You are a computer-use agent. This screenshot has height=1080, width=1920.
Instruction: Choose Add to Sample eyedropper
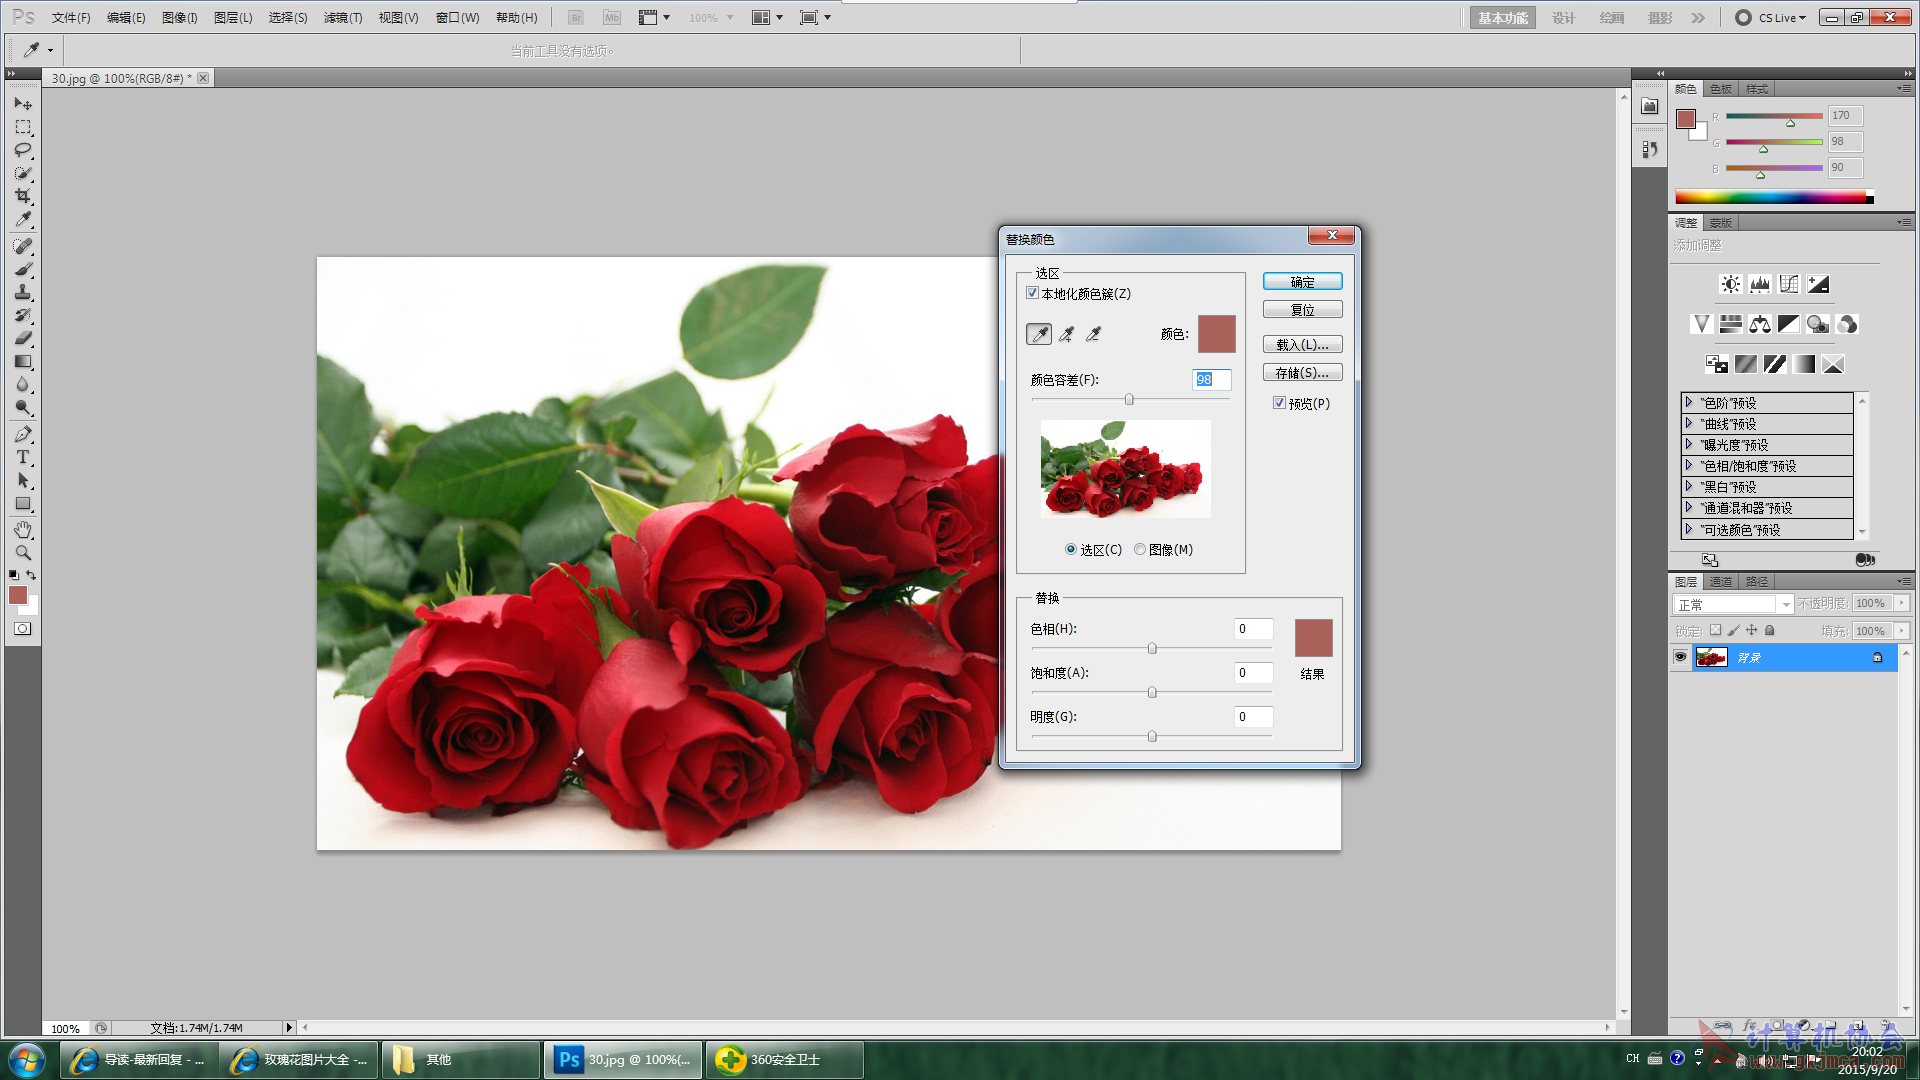click(x=1067, y=334)
